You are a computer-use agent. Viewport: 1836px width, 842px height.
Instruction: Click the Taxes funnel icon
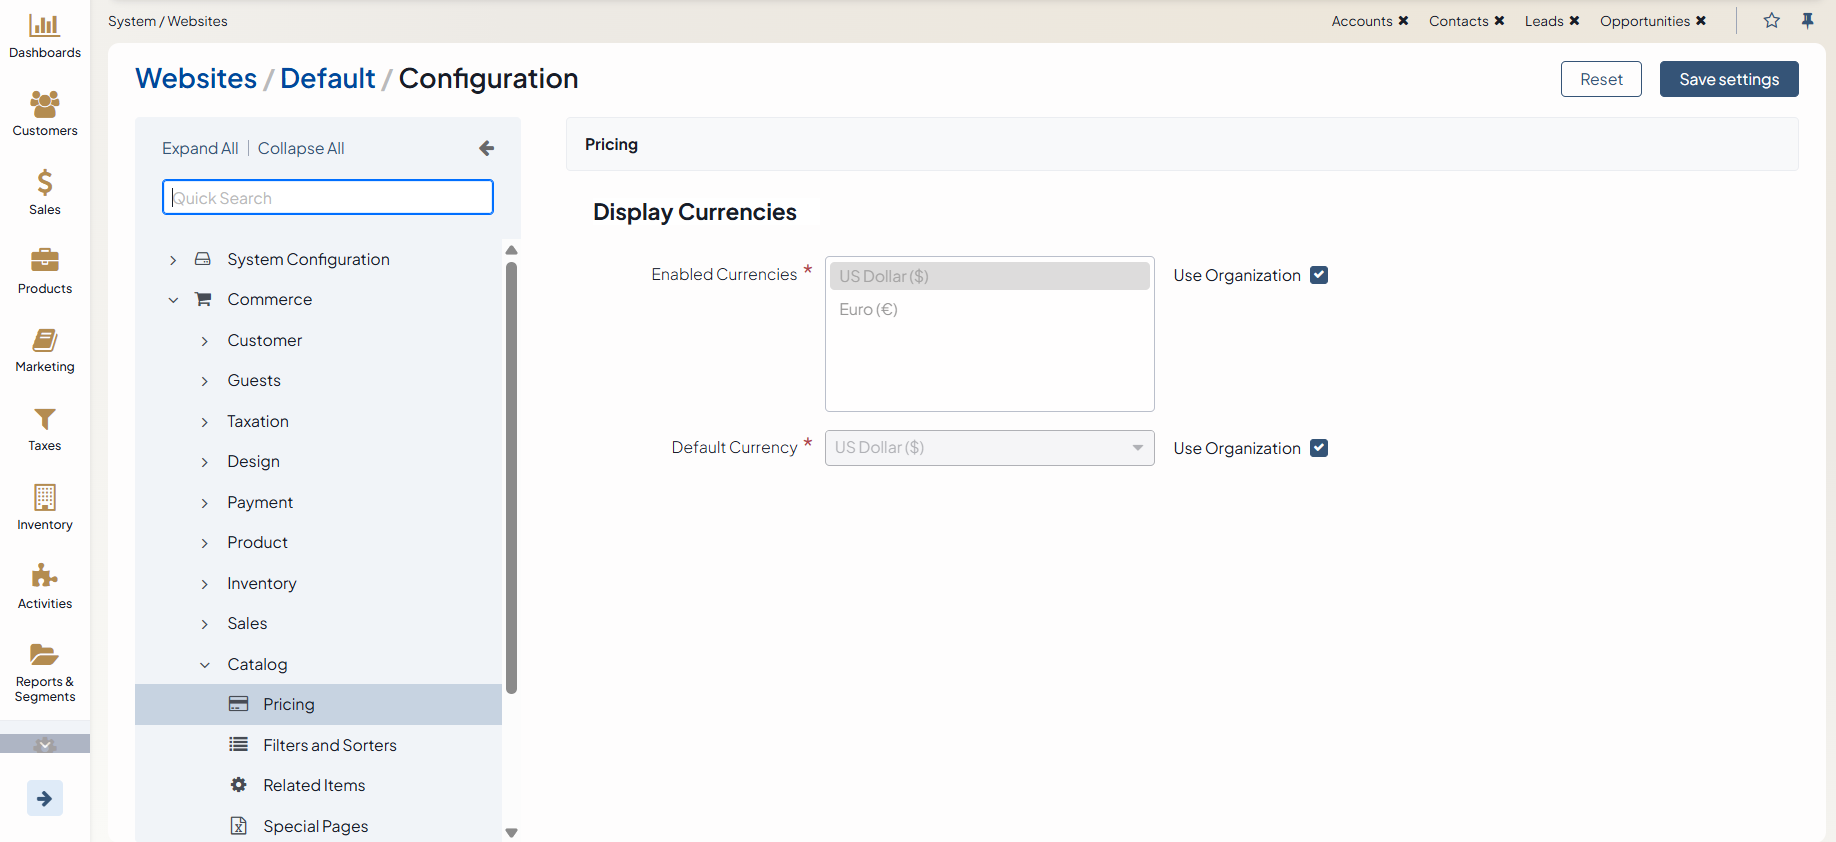pyautogui.click(x=44, y=419)
